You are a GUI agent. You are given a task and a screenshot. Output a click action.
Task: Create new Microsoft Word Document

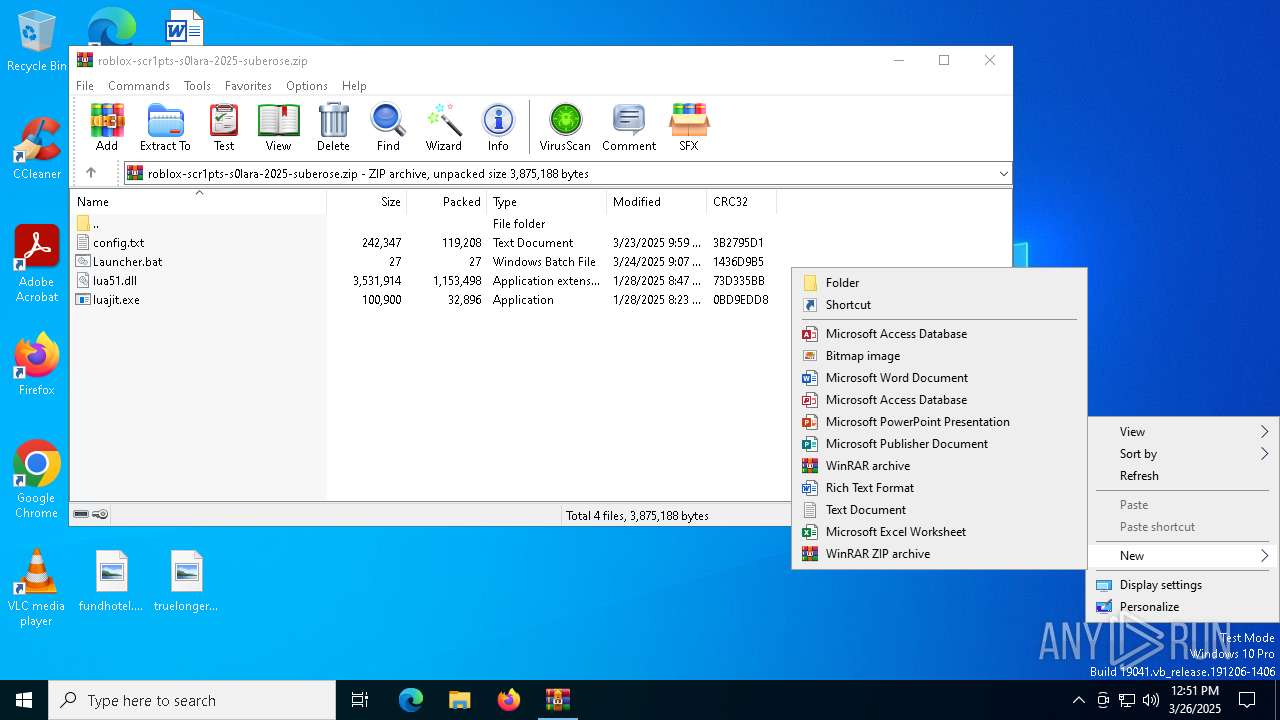(x=939, y=378)
